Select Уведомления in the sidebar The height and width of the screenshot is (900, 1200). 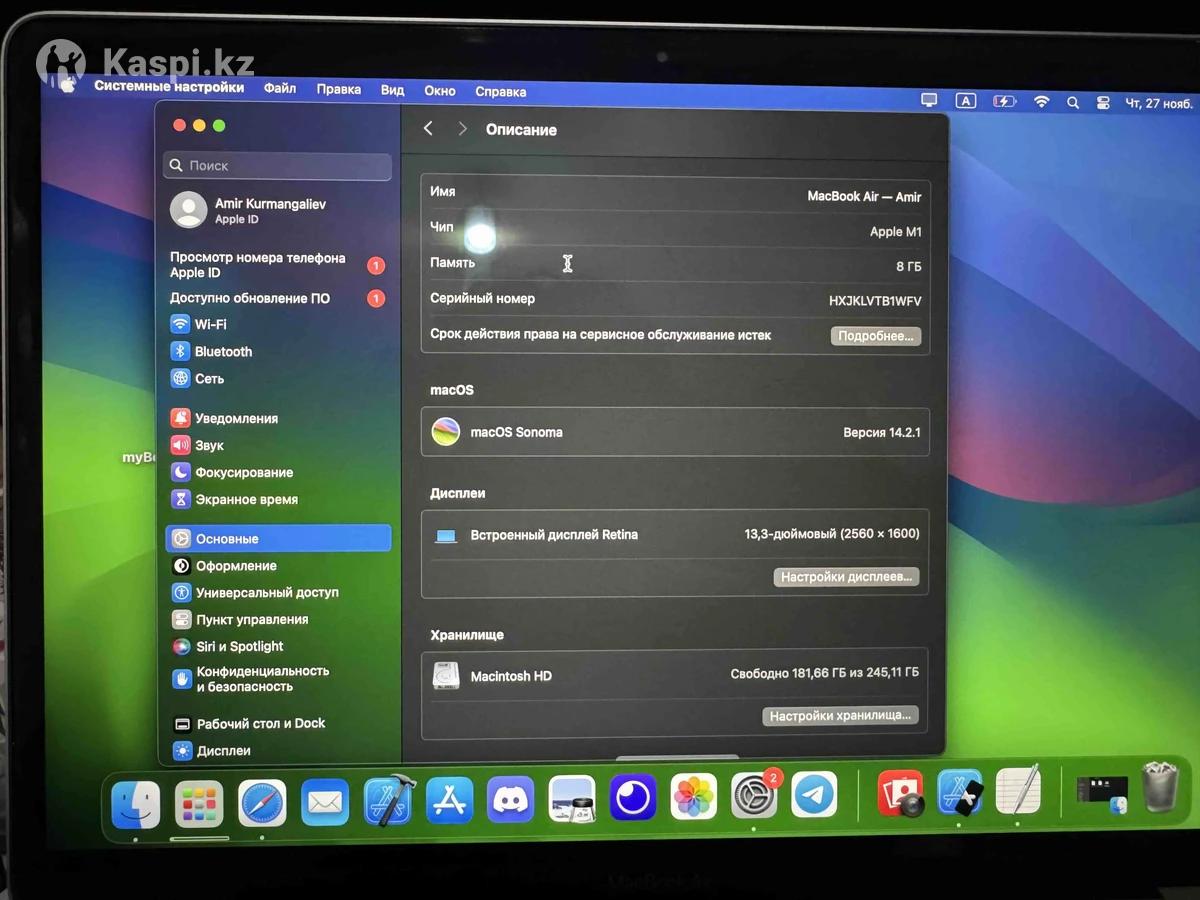[x=236, y=418]
